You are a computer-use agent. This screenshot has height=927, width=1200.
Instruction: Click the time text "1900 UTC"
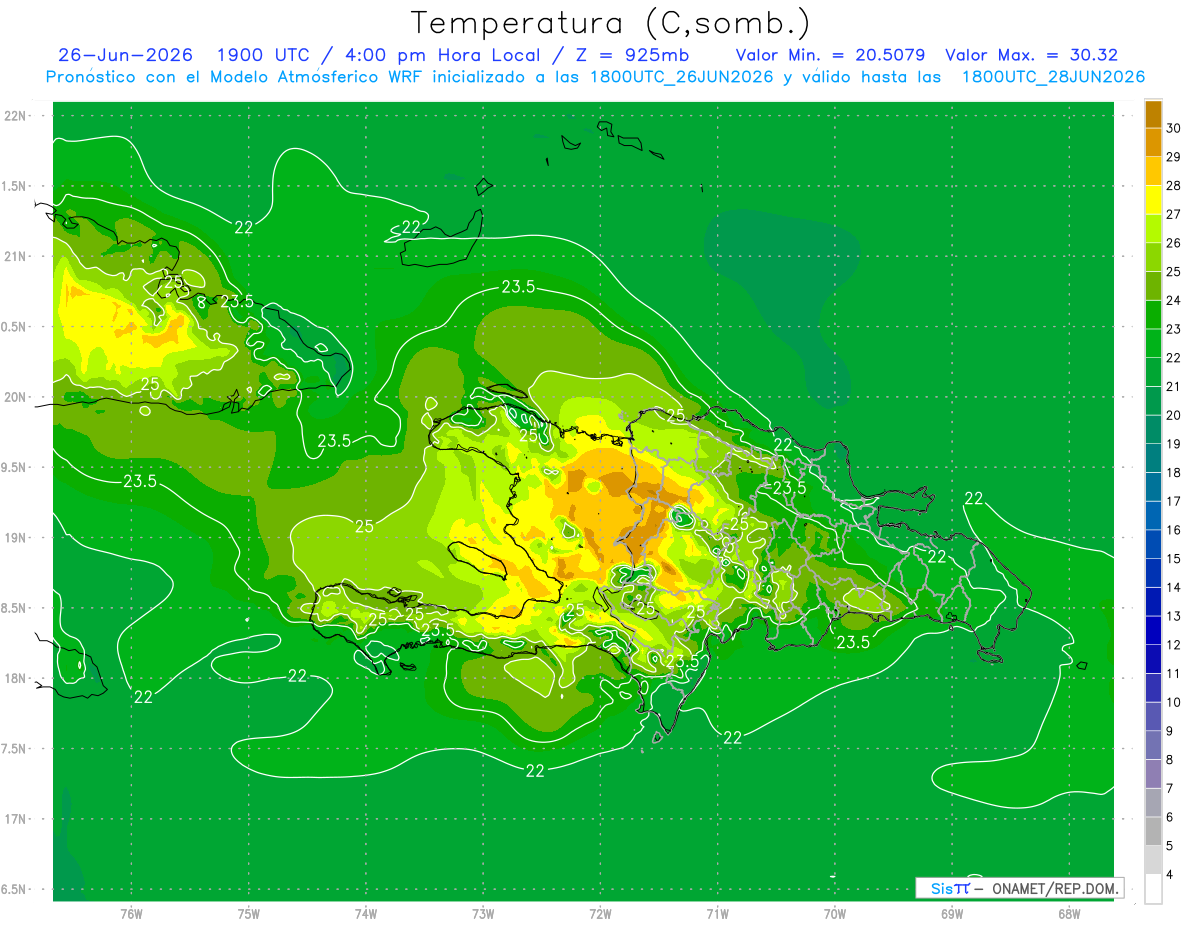(264, 56)
